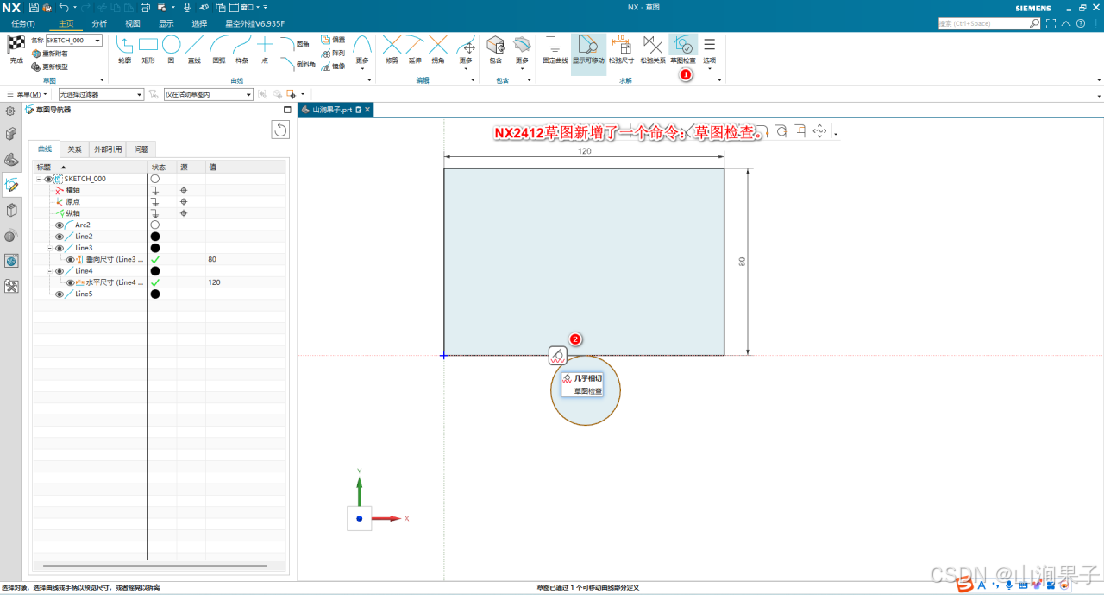Viewport: 1104px width, 595px height.
Task: Open the sketch name SKETCH_000 dropdown
Action: coord(98,41)
